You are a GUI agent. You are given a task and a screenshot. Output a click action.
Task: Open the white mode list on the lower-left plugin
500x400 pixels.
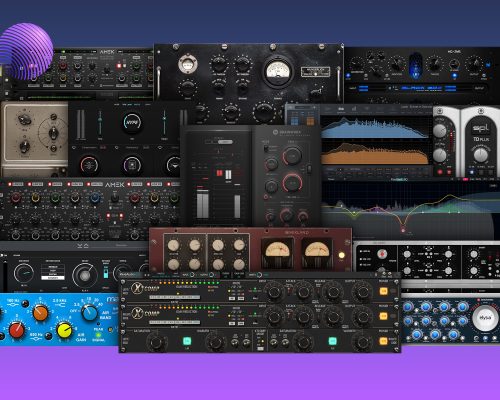pyautogui.click(x=52, y=272)
